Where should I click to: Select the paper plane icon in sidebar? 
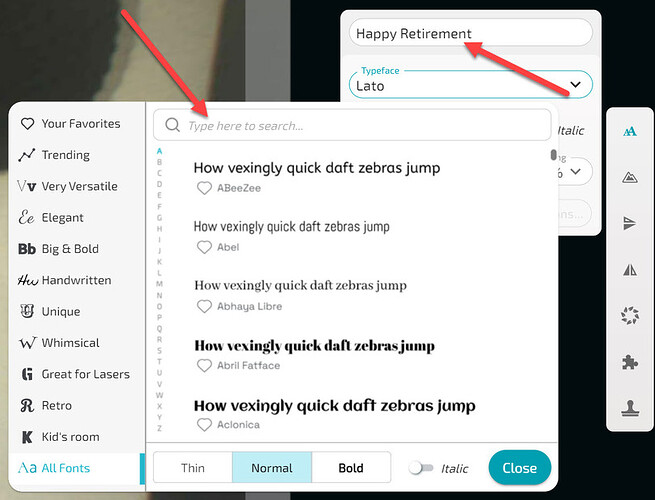[630, 224]
